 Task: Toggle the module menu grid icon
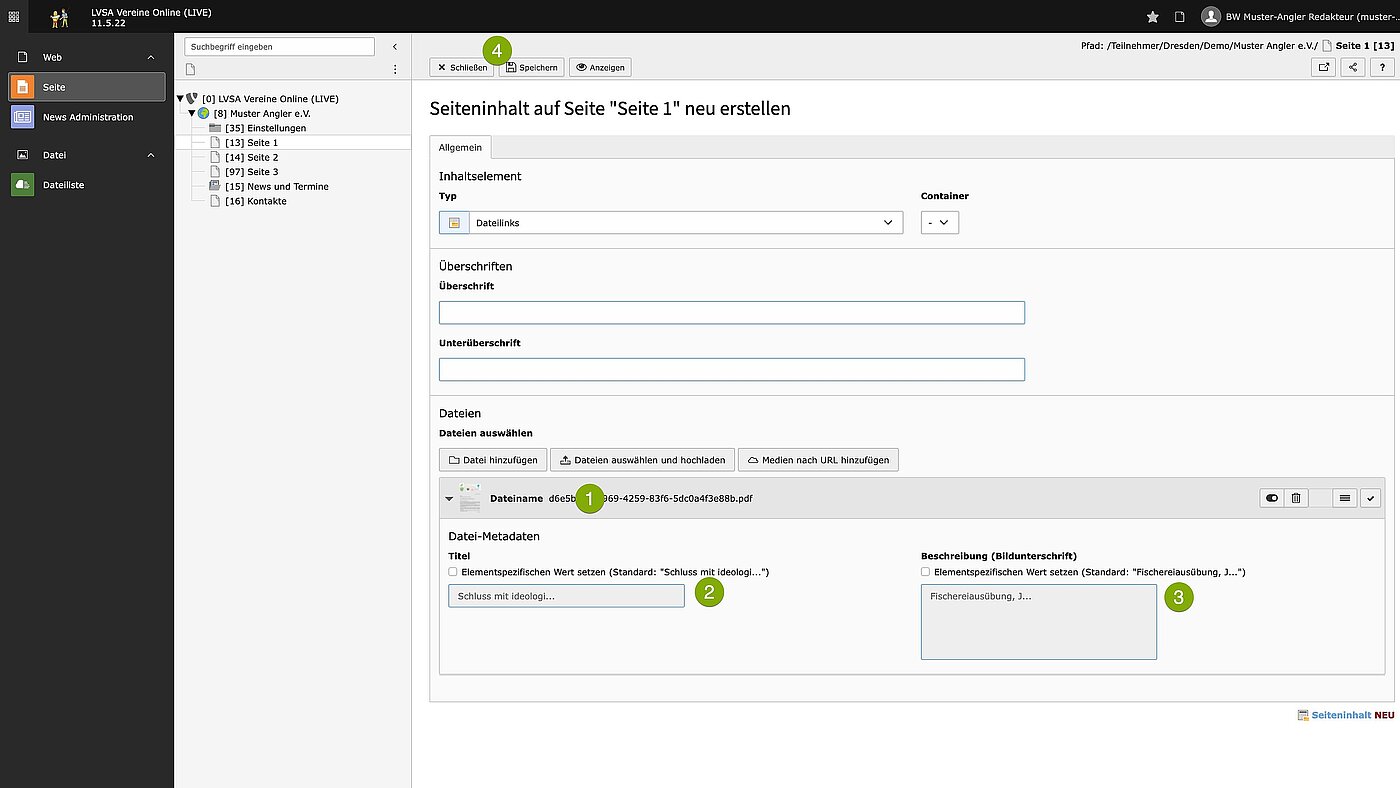click(14, 16)
